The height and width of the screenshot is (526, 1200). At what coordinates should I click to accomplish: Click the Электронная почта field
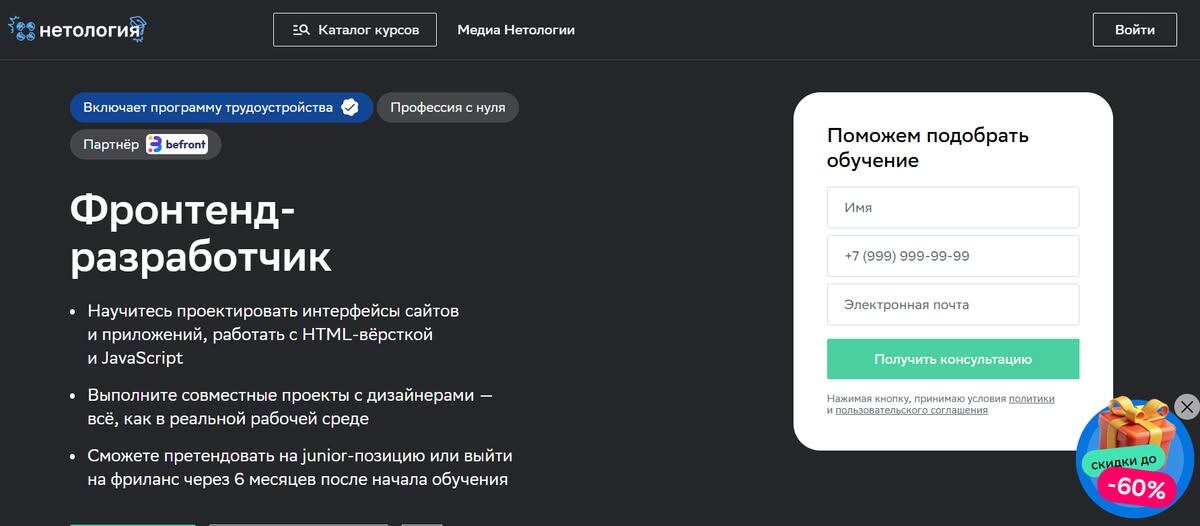click(x=953, y=305)
